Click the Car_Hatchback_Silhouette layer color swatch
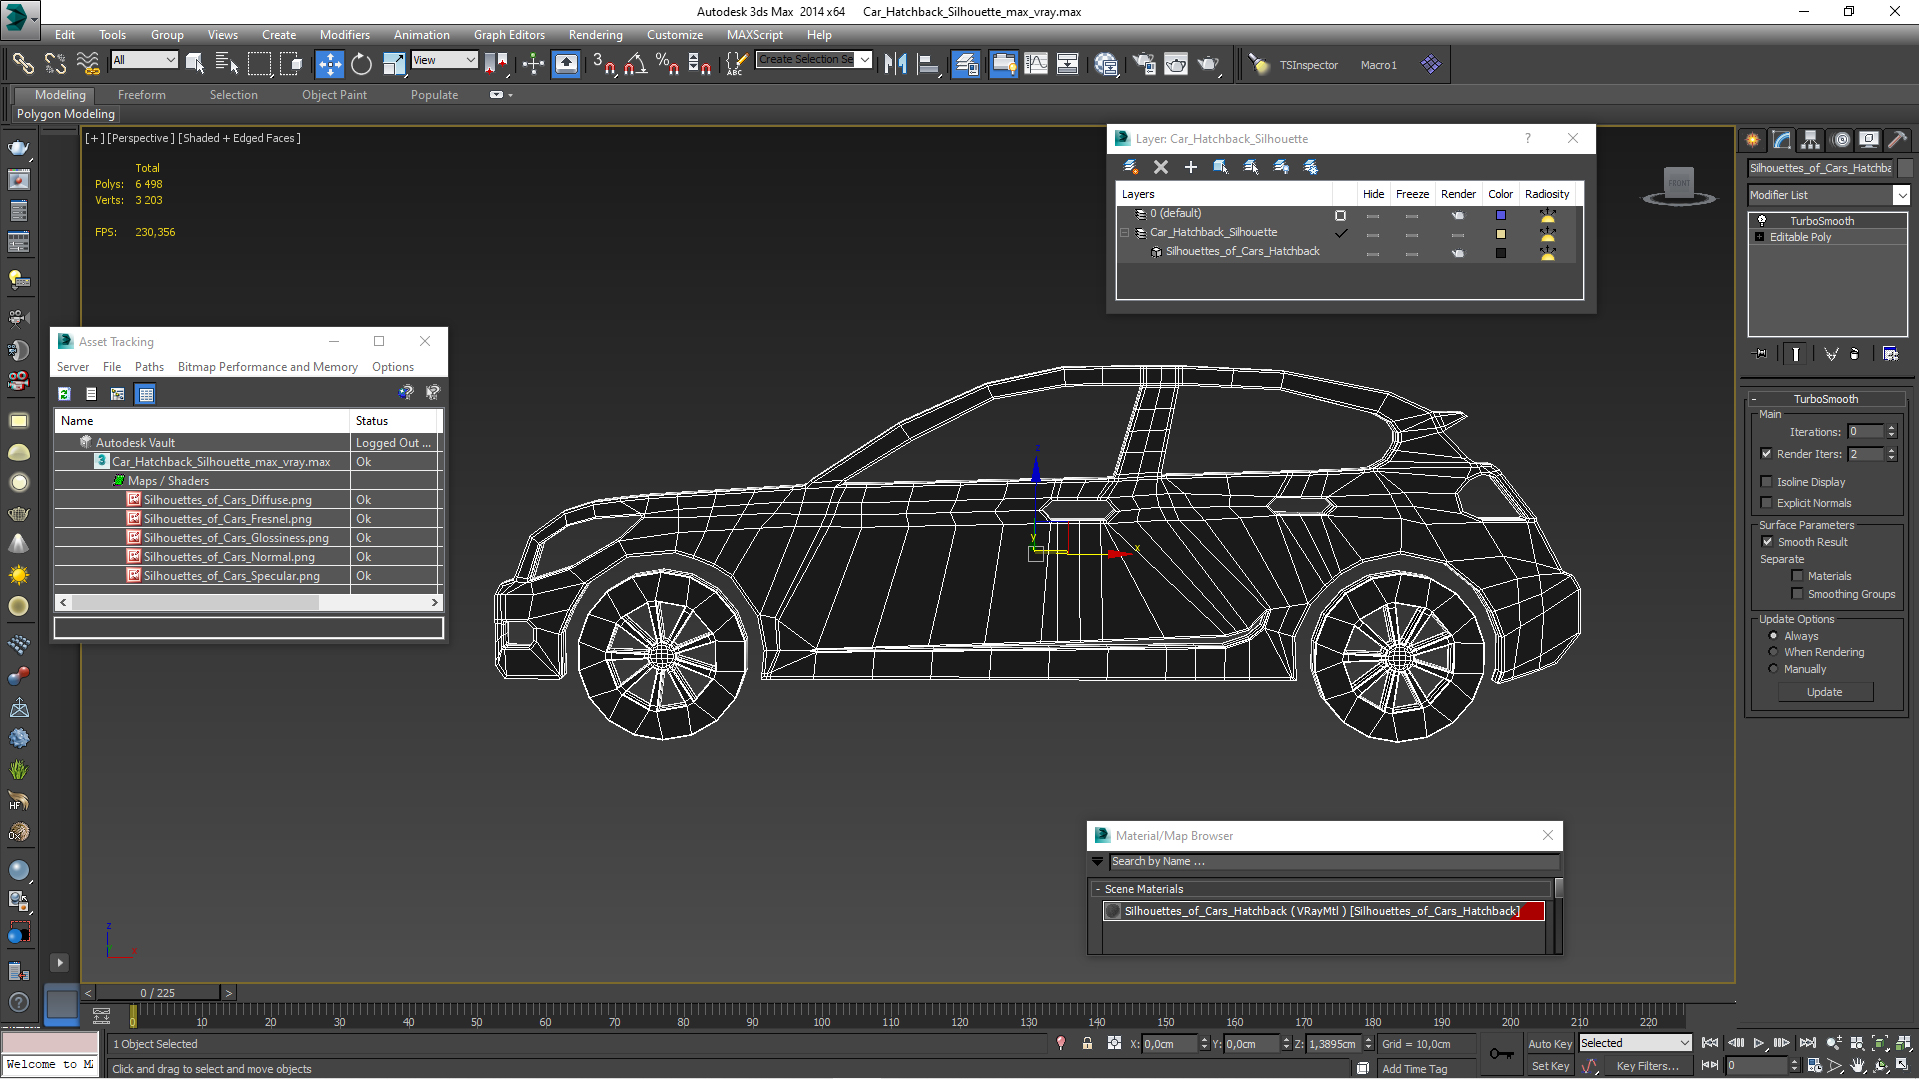1920x1080 pixels. [x=1500, y=233]
